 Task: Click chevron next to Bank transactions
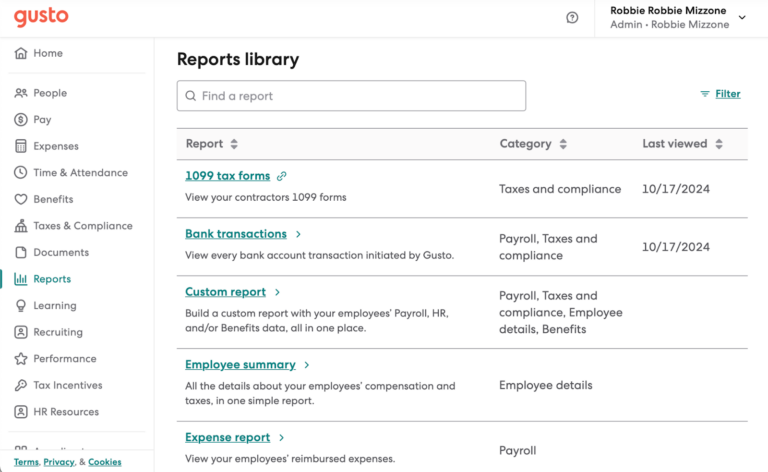click(298, 234)
